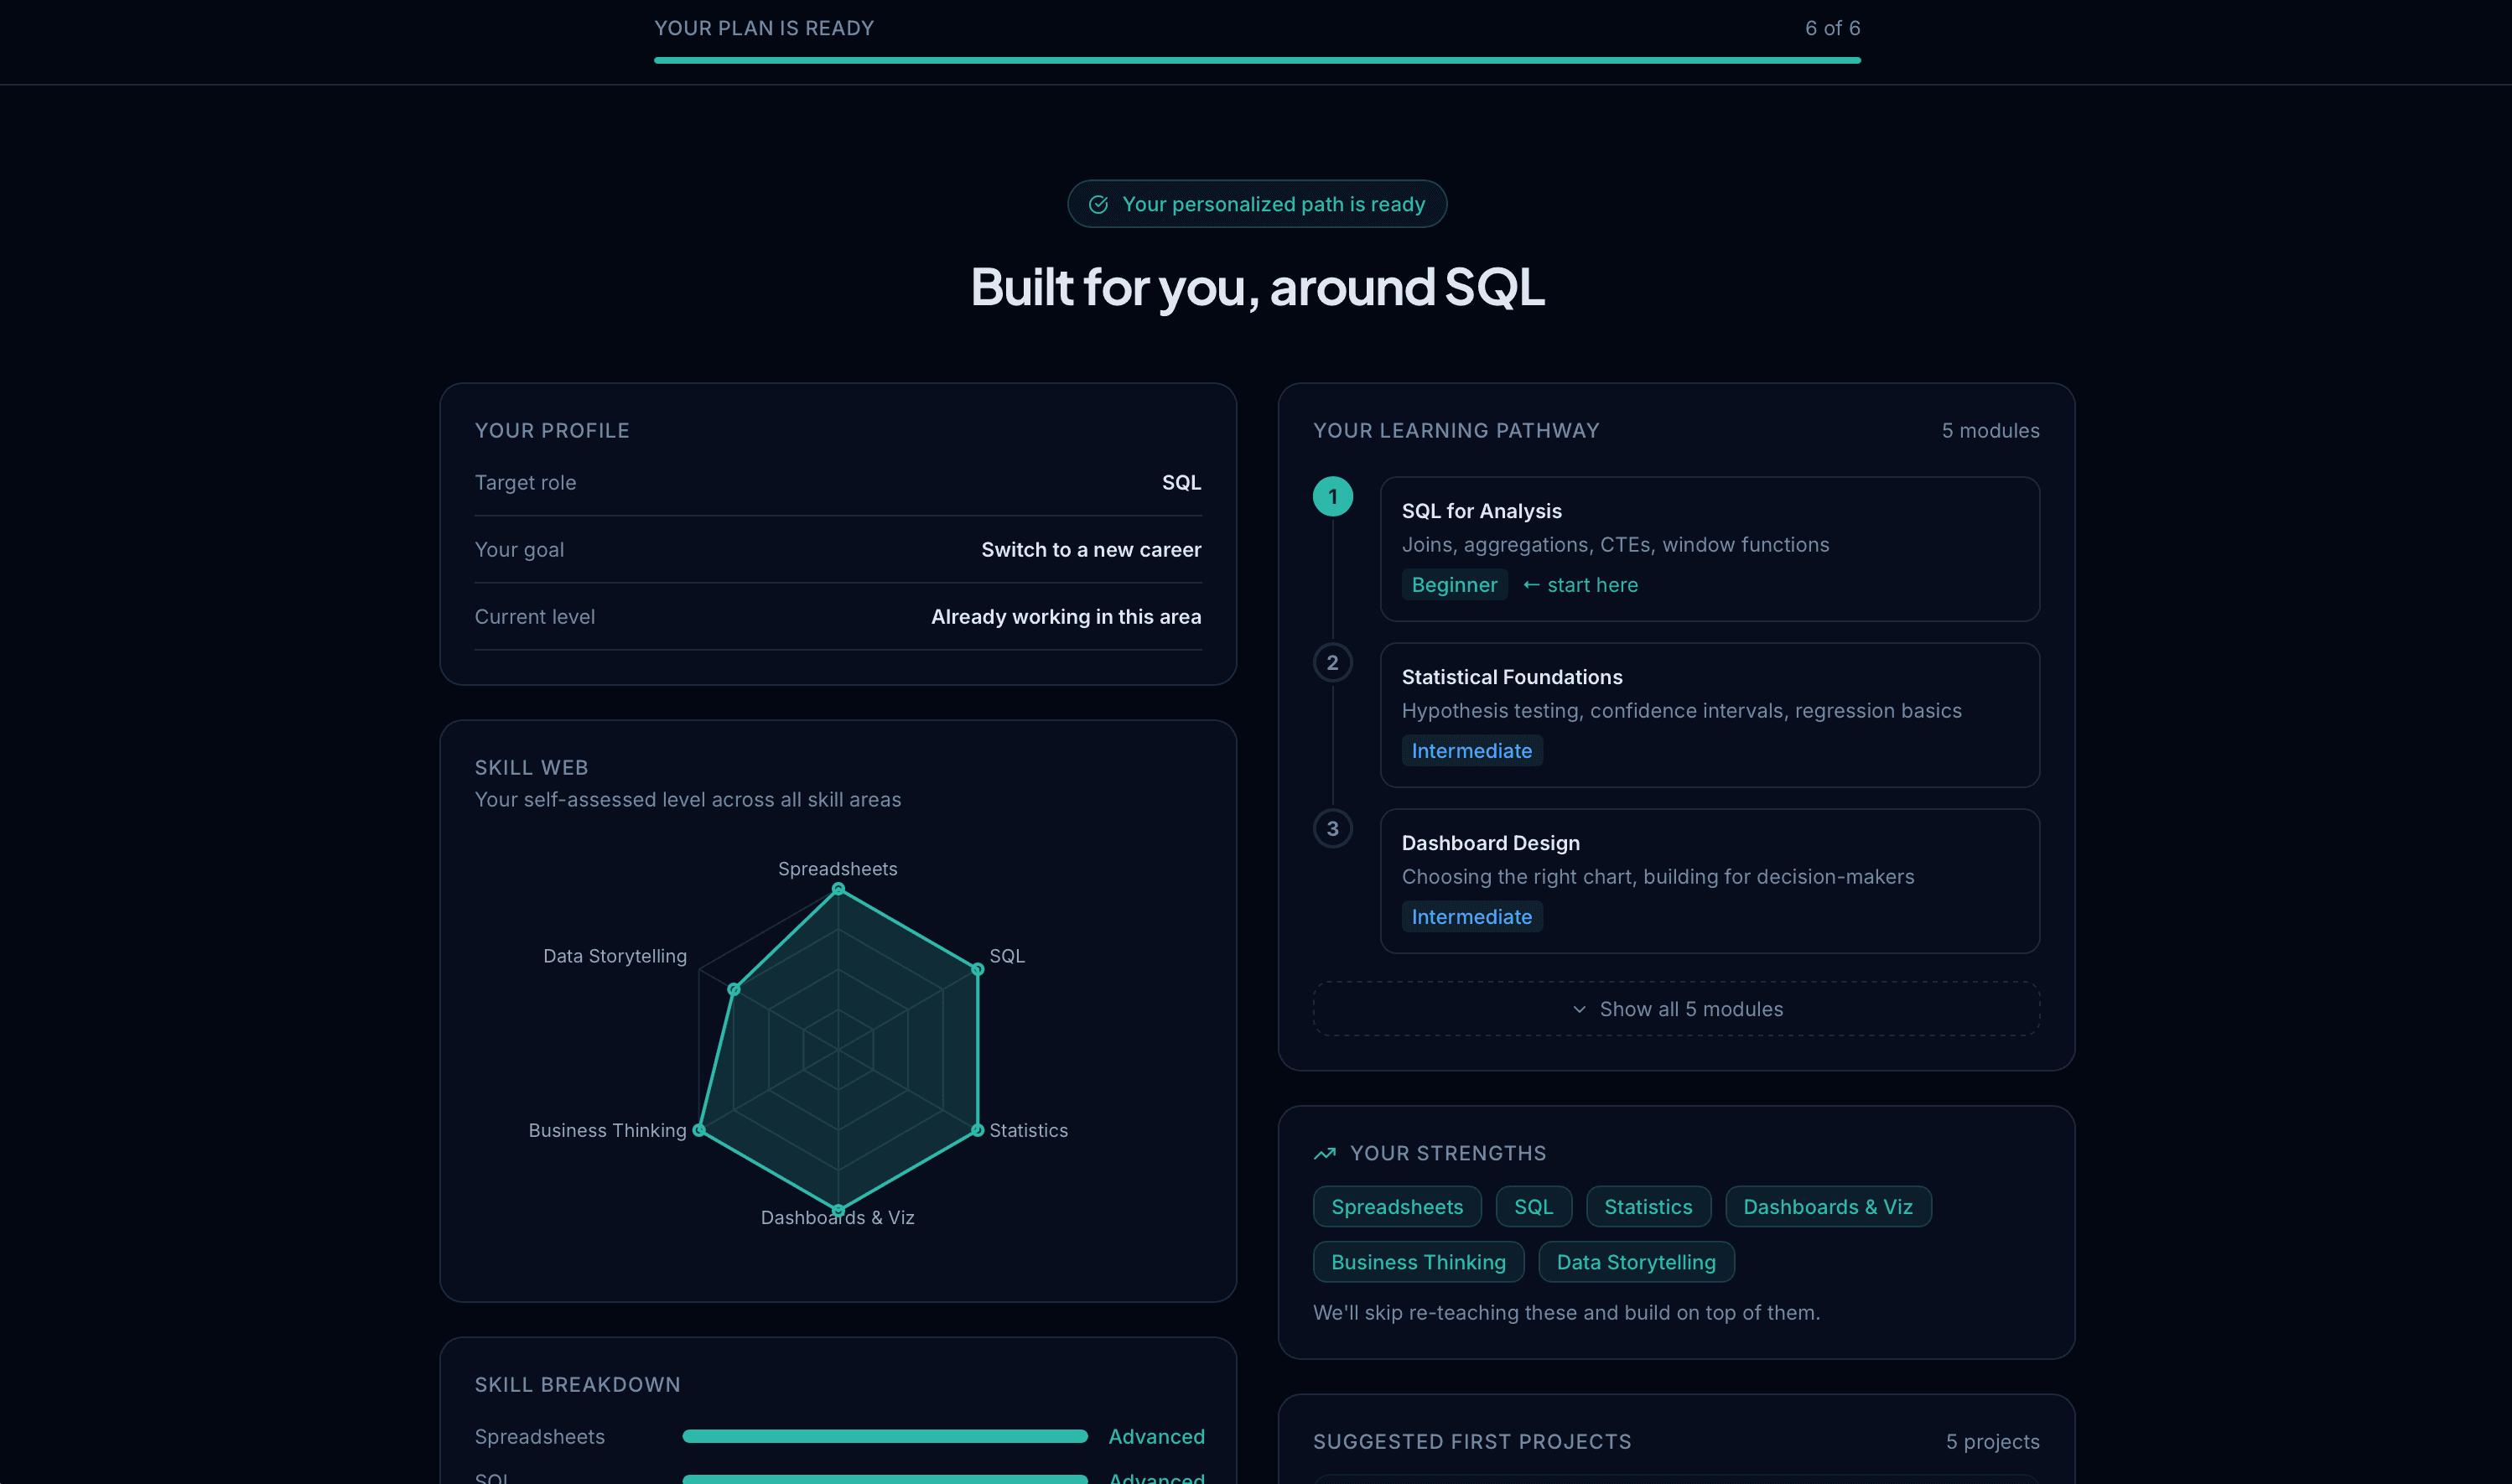The width and height of the screenshot is (2512, 1484).
Task: Click the Business Thinking radar chart point
Action: tap(699, 1130)
